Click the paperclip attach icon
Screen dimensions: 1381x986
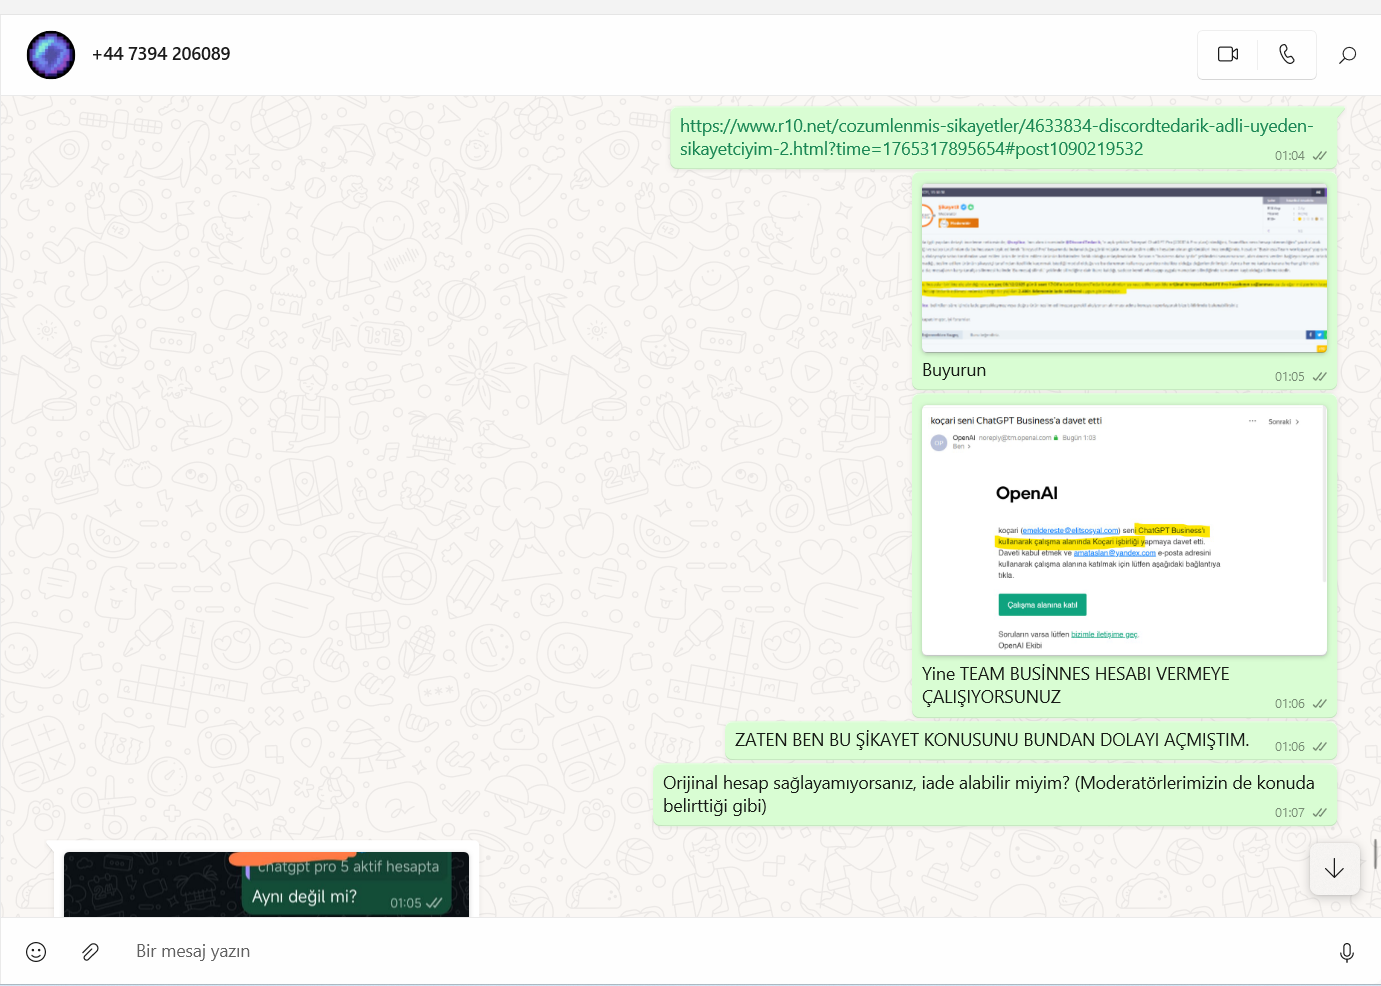pyautogui.click(x=90, y=952)
